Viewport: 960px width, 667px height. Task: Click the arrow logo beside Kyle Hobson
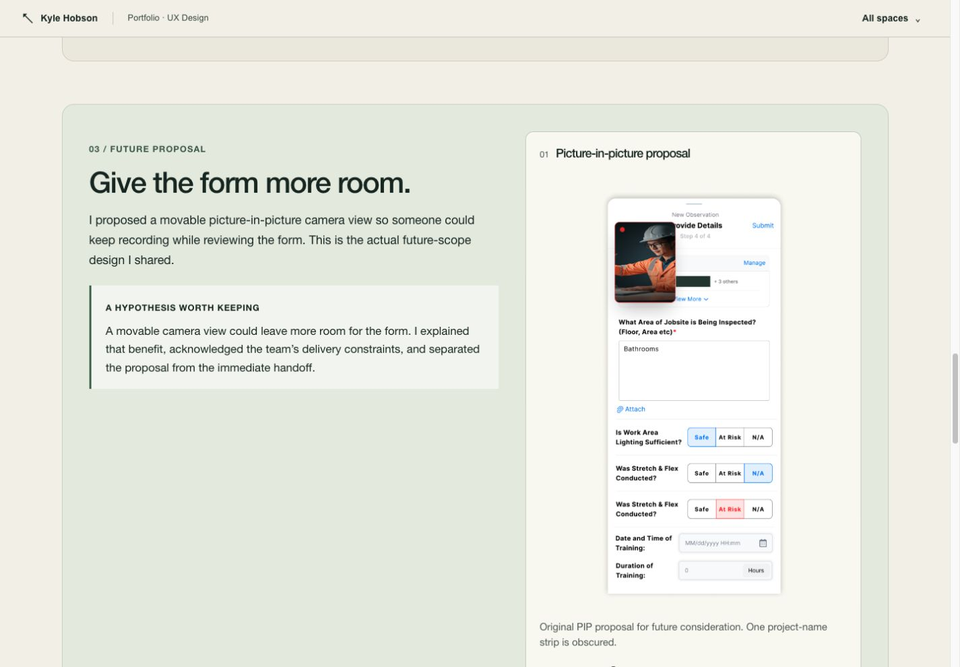pyautogui.click(x=28, y=18)
